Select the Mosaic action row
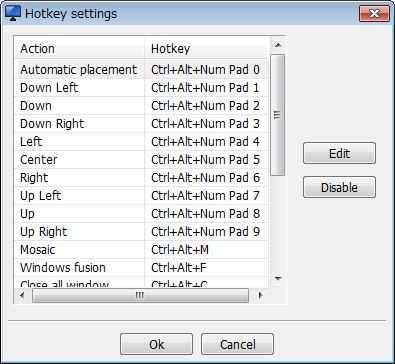This screenshot has width=395, height=364. click(141, 250)
